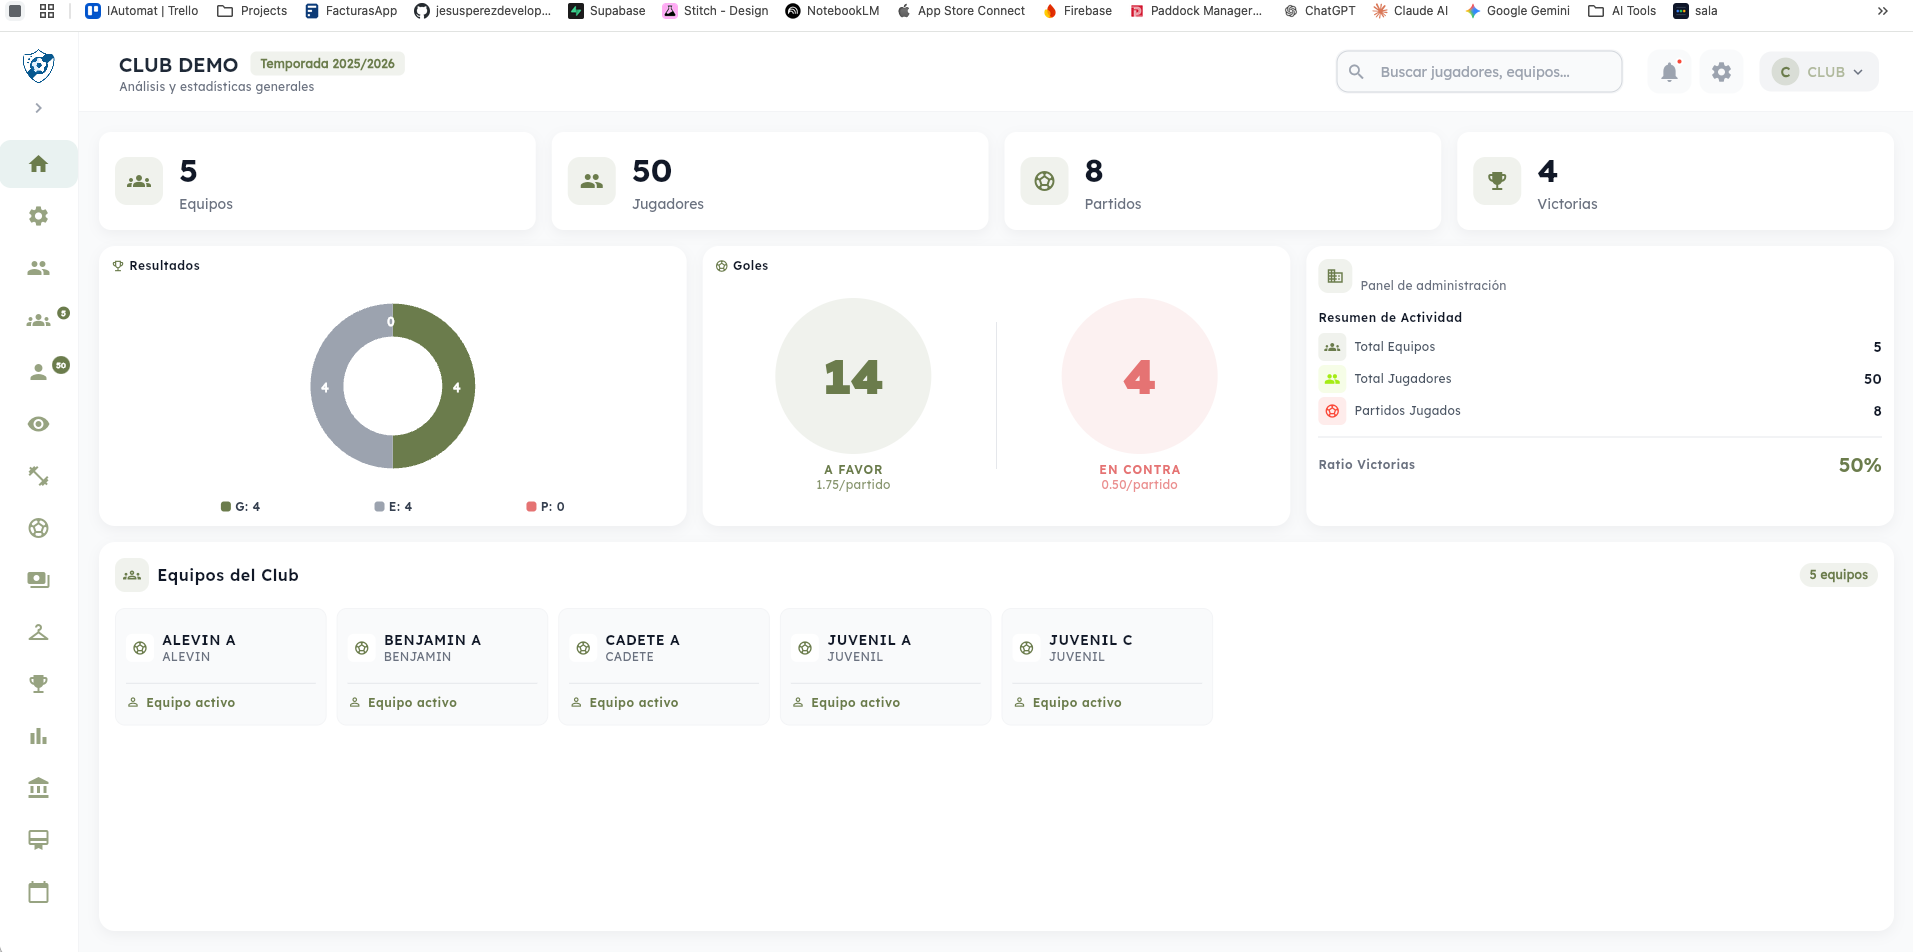This screenshot has height=952, width=1913.
Task: Open the CLUB user dropdown menu
Action: 1818,72
